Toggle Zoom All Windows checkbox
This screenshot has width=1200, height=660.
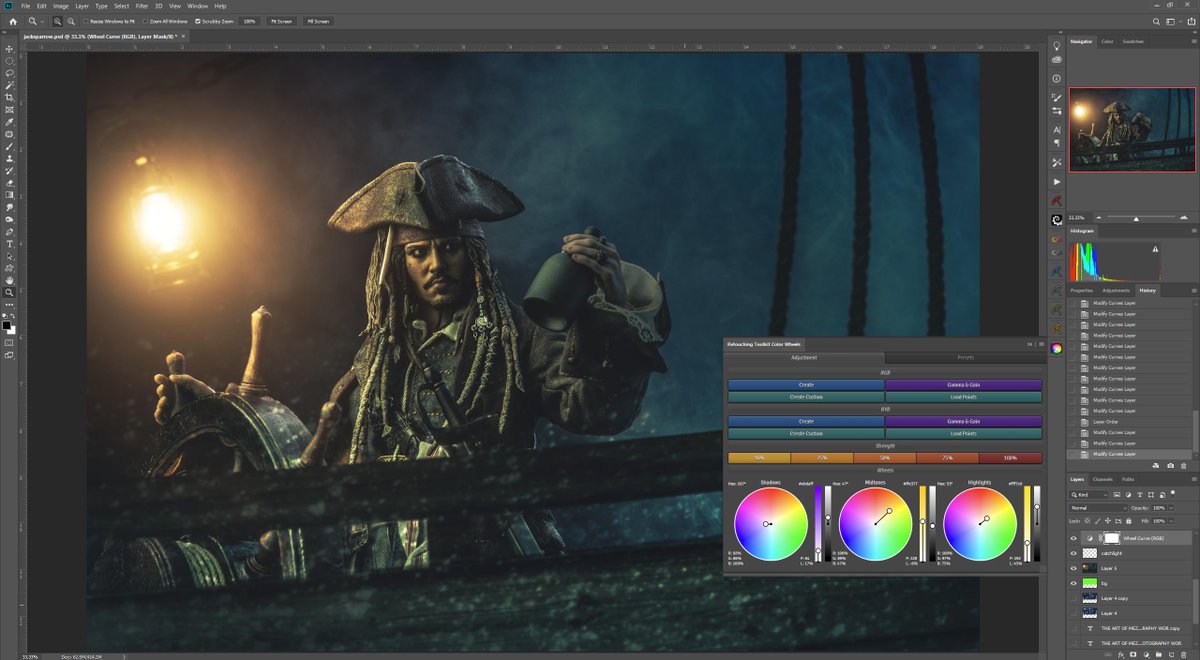click(x=145, y=20)
